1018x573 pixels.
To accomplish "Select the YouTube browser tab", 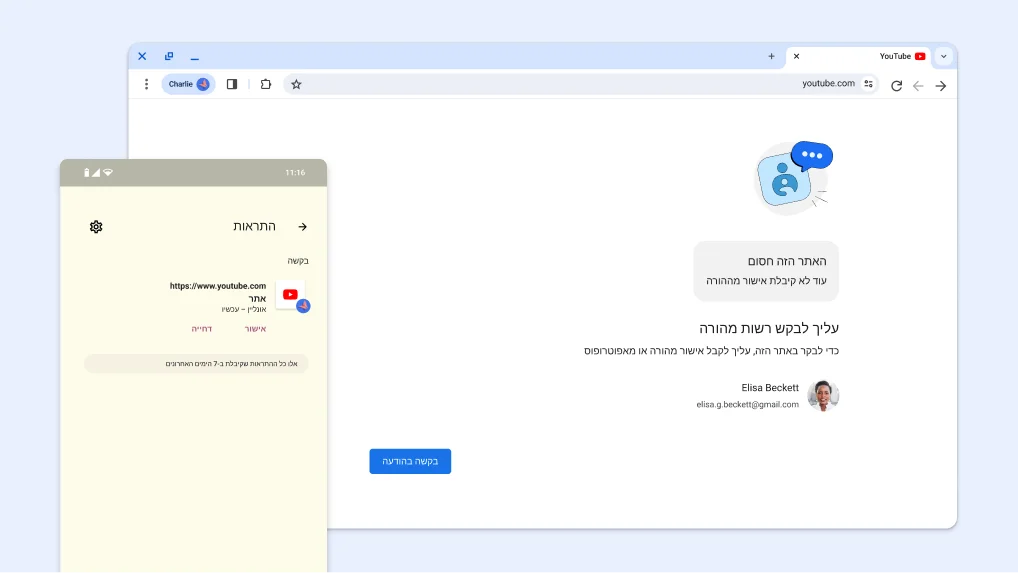I will pos(858,56).
